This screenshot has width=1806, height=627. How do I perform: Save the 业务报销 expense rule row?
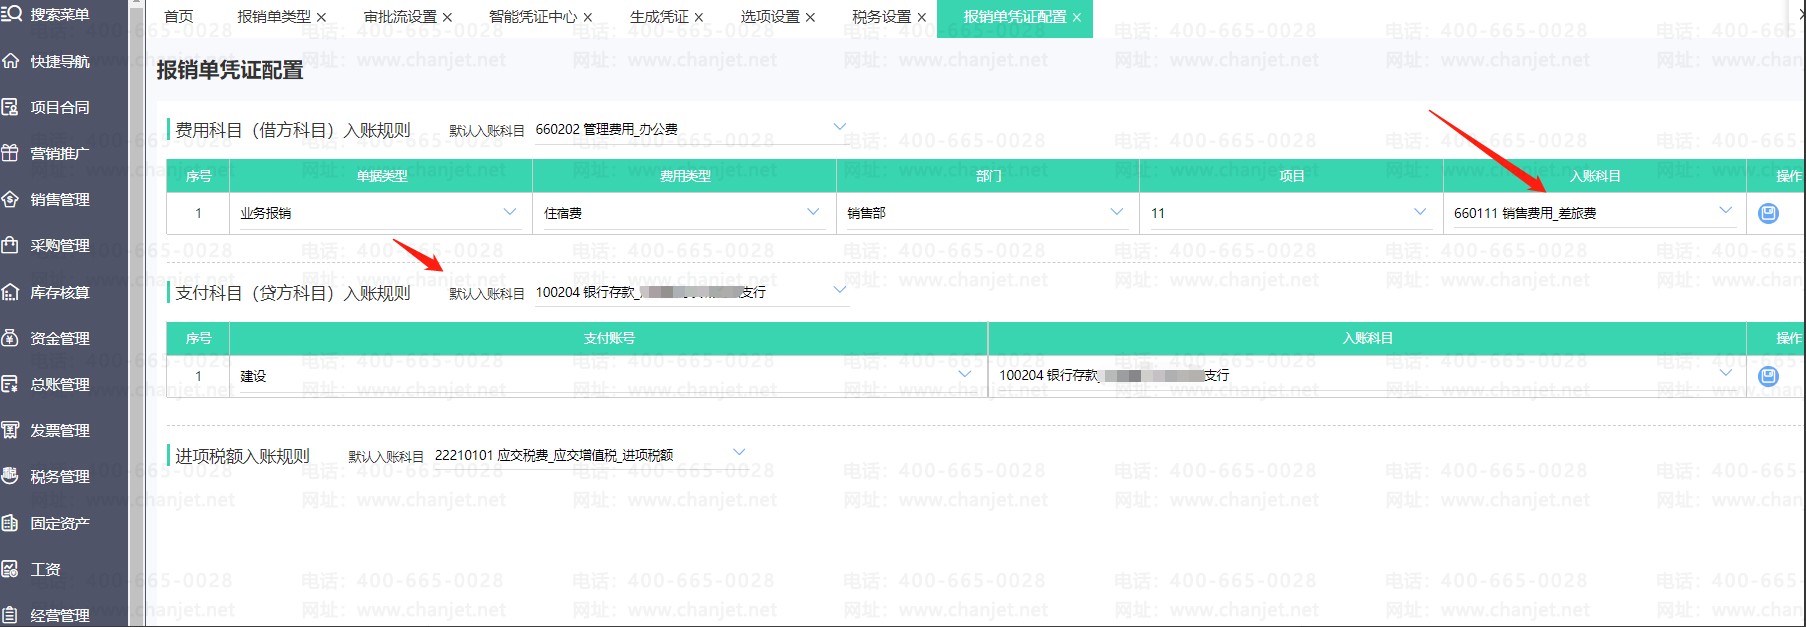(x=1768, y=213)
